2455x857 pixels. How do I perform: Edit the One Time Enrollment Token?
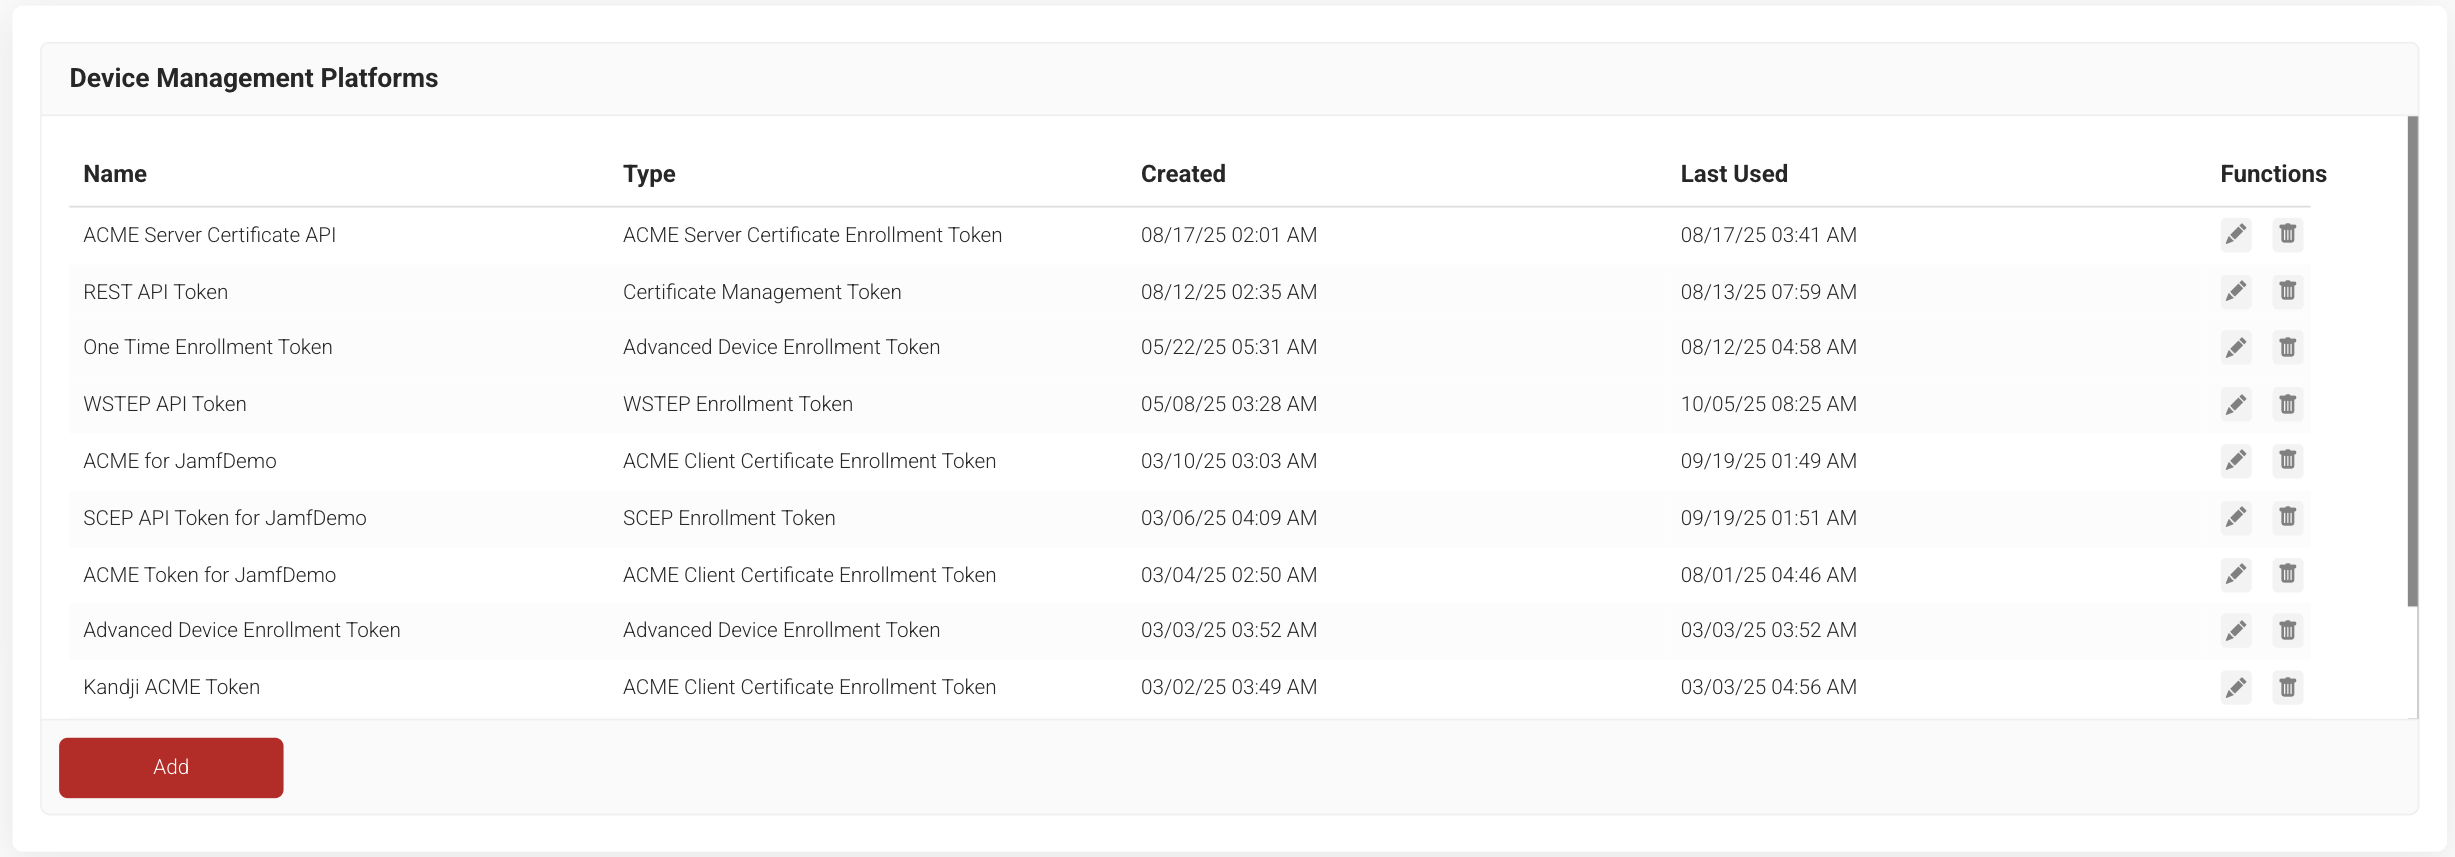click(2235, 348)
